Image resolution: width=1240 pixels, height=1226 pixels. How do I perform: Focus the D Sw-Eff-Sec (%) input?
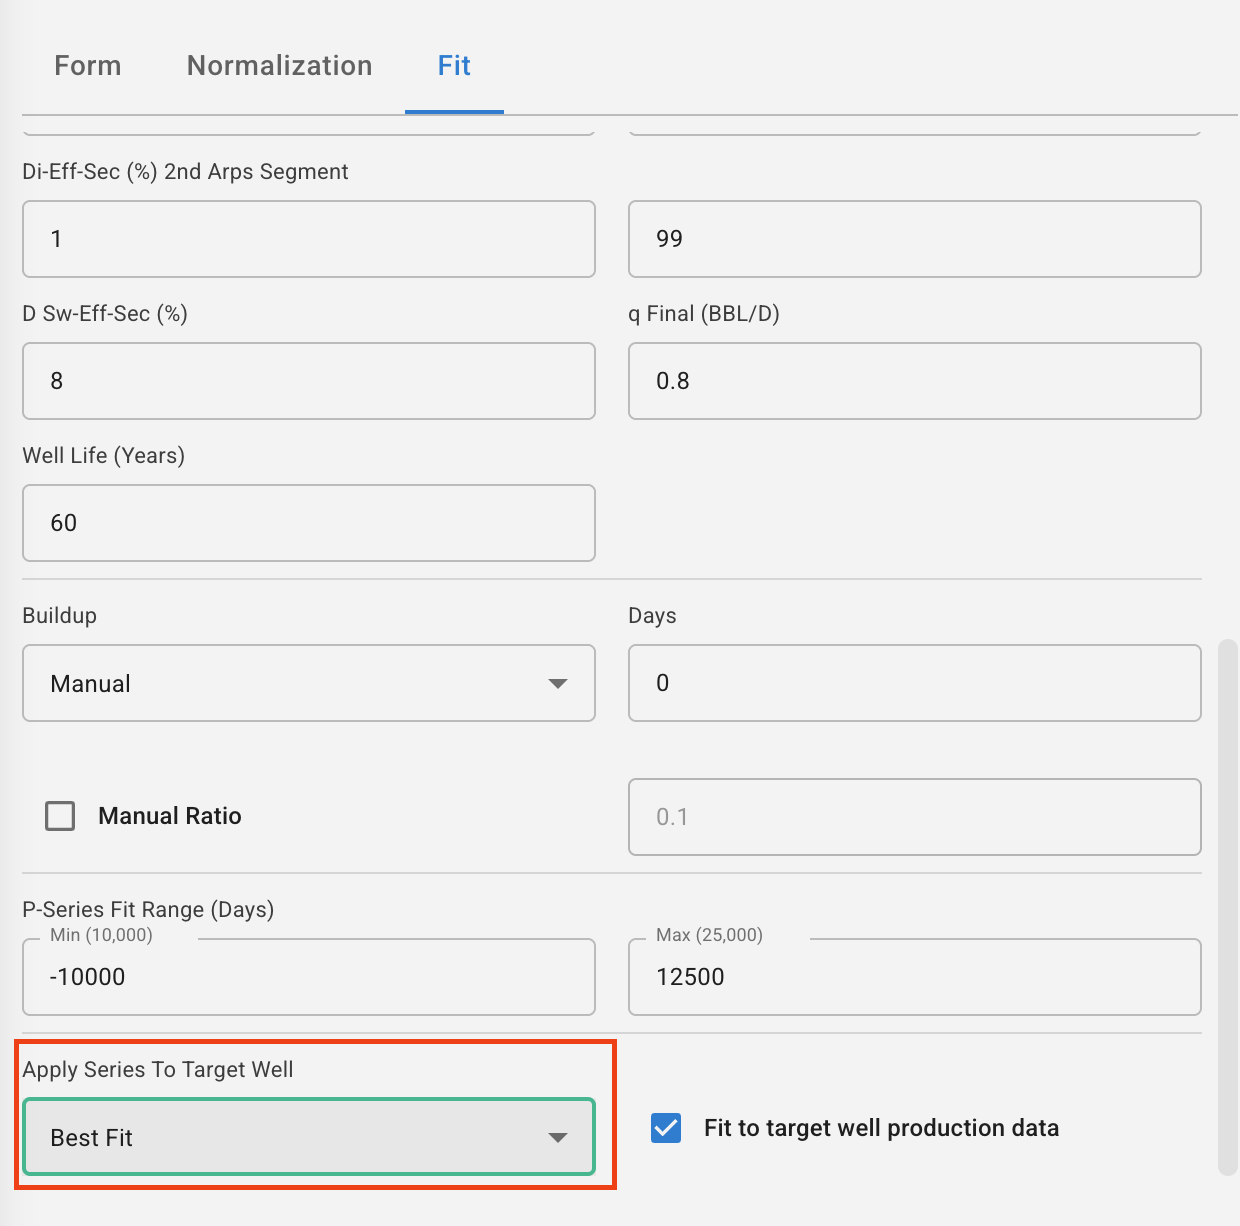coord(308,381)
